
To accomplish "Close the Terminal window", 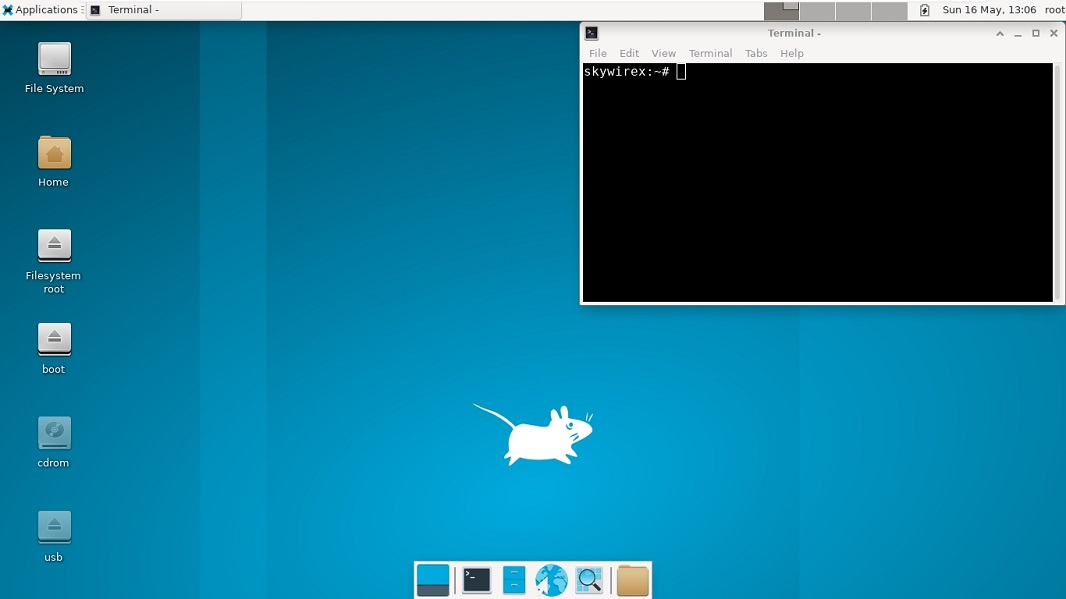I will (x=1054, y=33).
